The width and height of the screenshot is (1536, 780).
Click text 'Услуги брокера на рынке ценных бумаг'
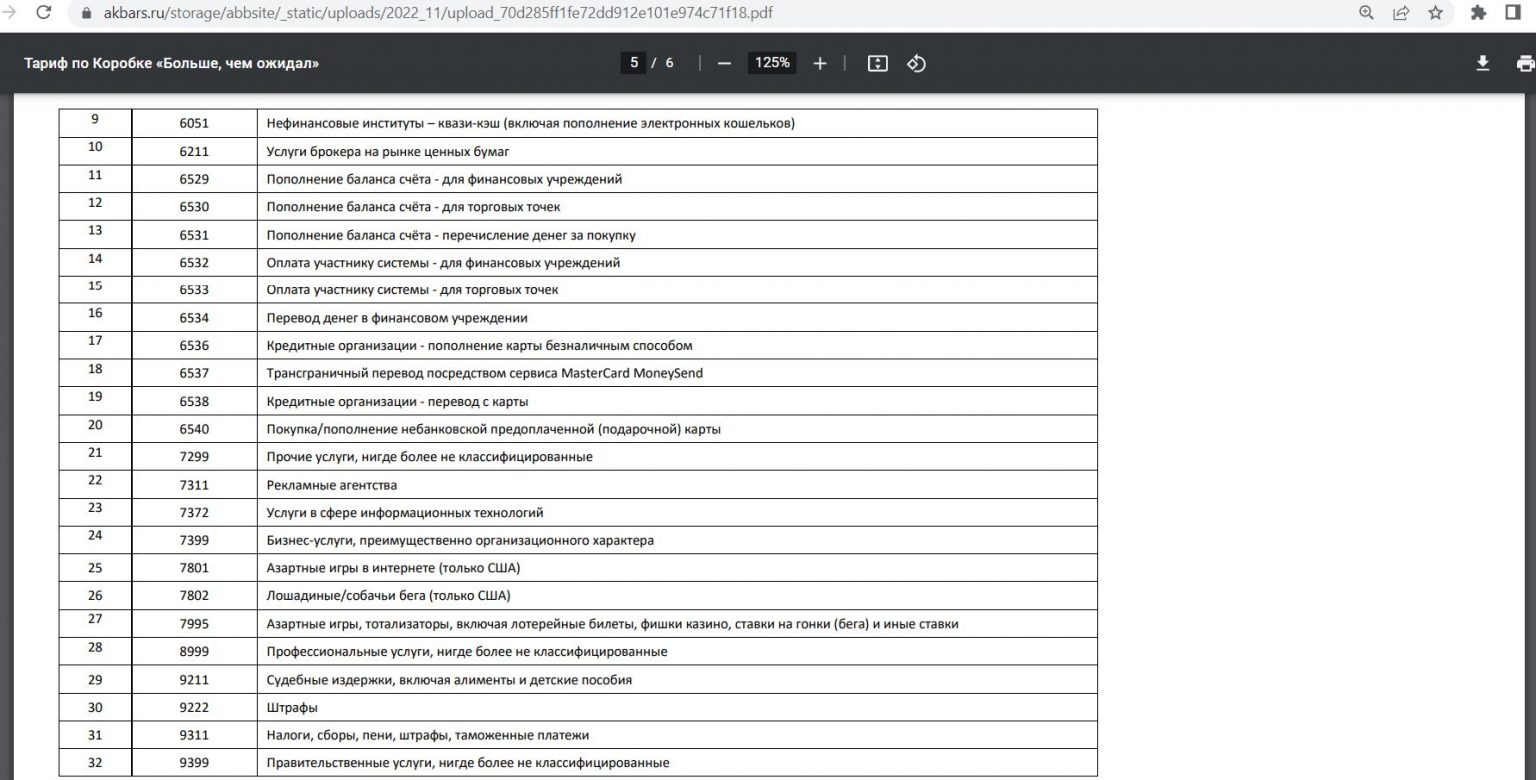coord(389,151)
